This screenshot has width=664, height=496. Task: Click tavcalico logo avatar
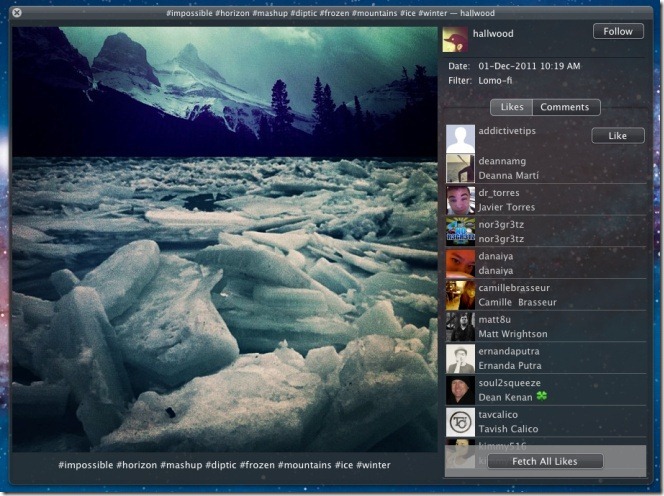(460, 422)
